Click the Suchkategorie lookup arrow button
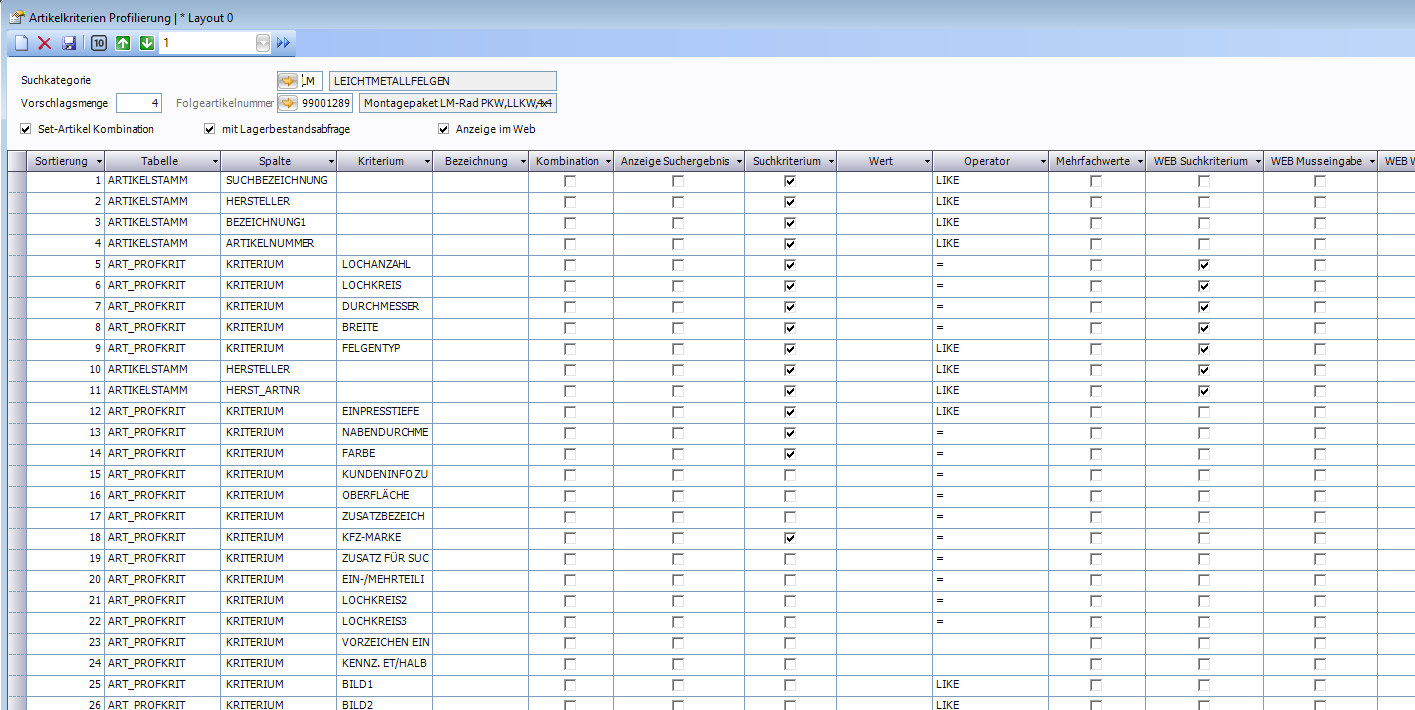Viewport: 1415px width, 710px height. pyautogui.click(x=288, y=81)
